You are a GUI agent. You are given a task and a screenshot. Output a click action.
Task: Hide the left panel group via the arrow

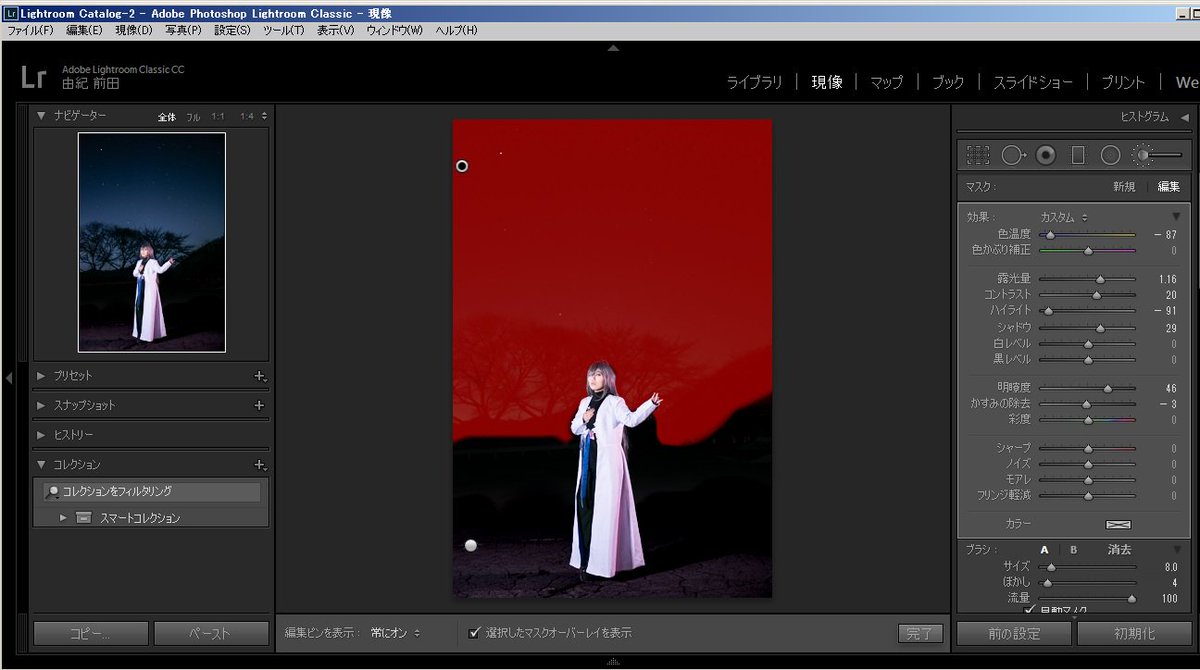8,378
